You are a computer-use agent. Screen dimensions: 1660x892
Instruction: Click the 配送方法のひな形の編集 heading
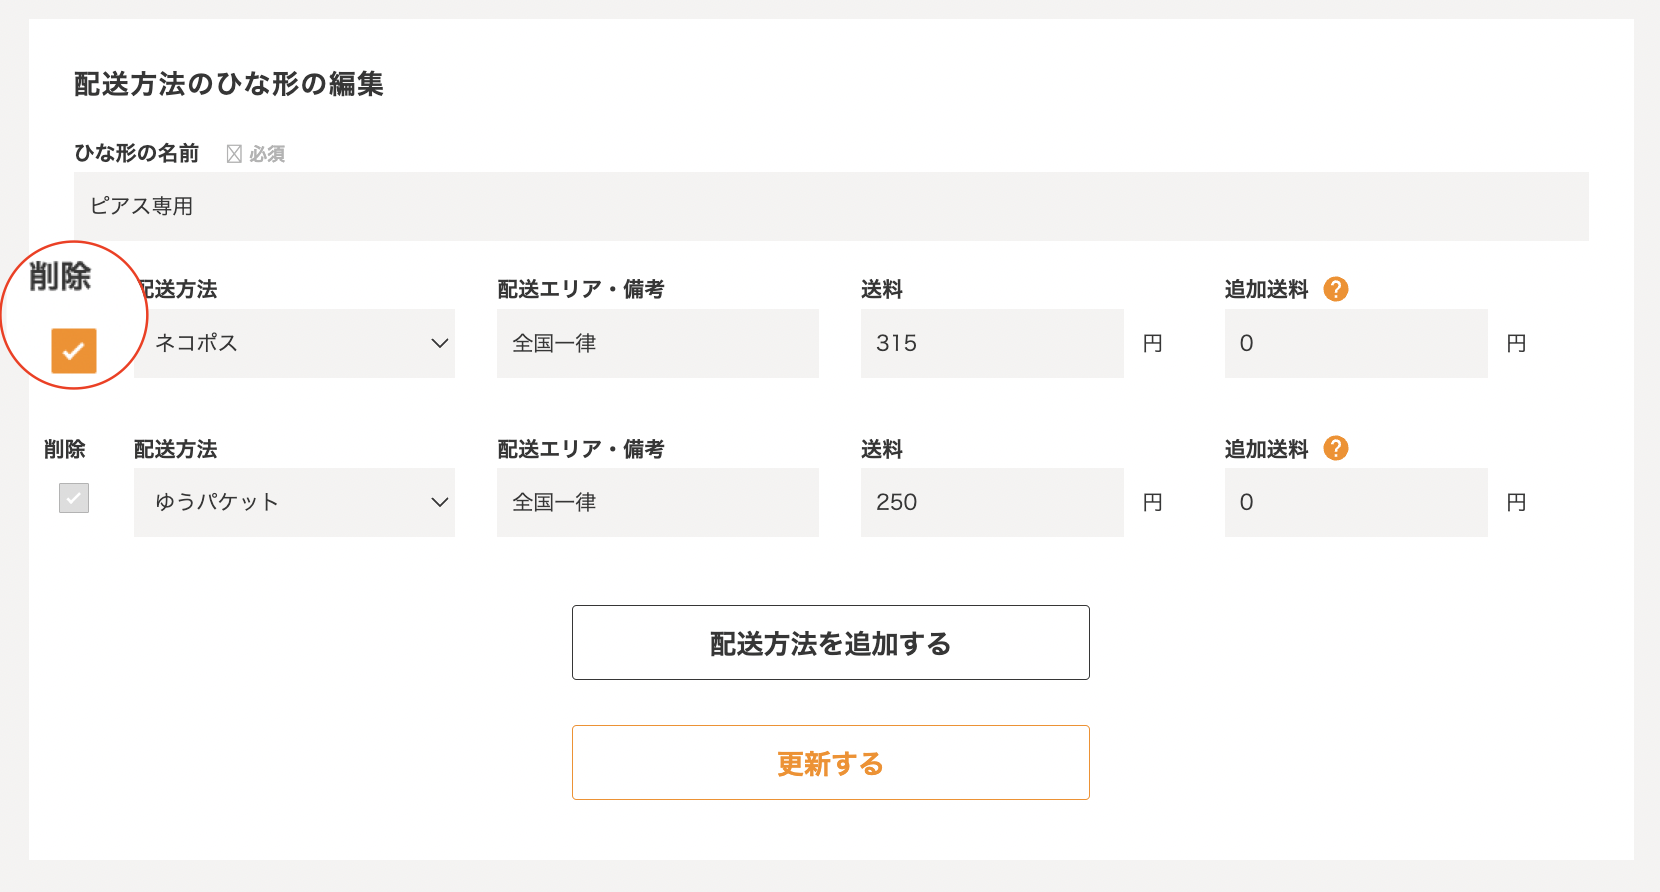(x=229, y=84)
